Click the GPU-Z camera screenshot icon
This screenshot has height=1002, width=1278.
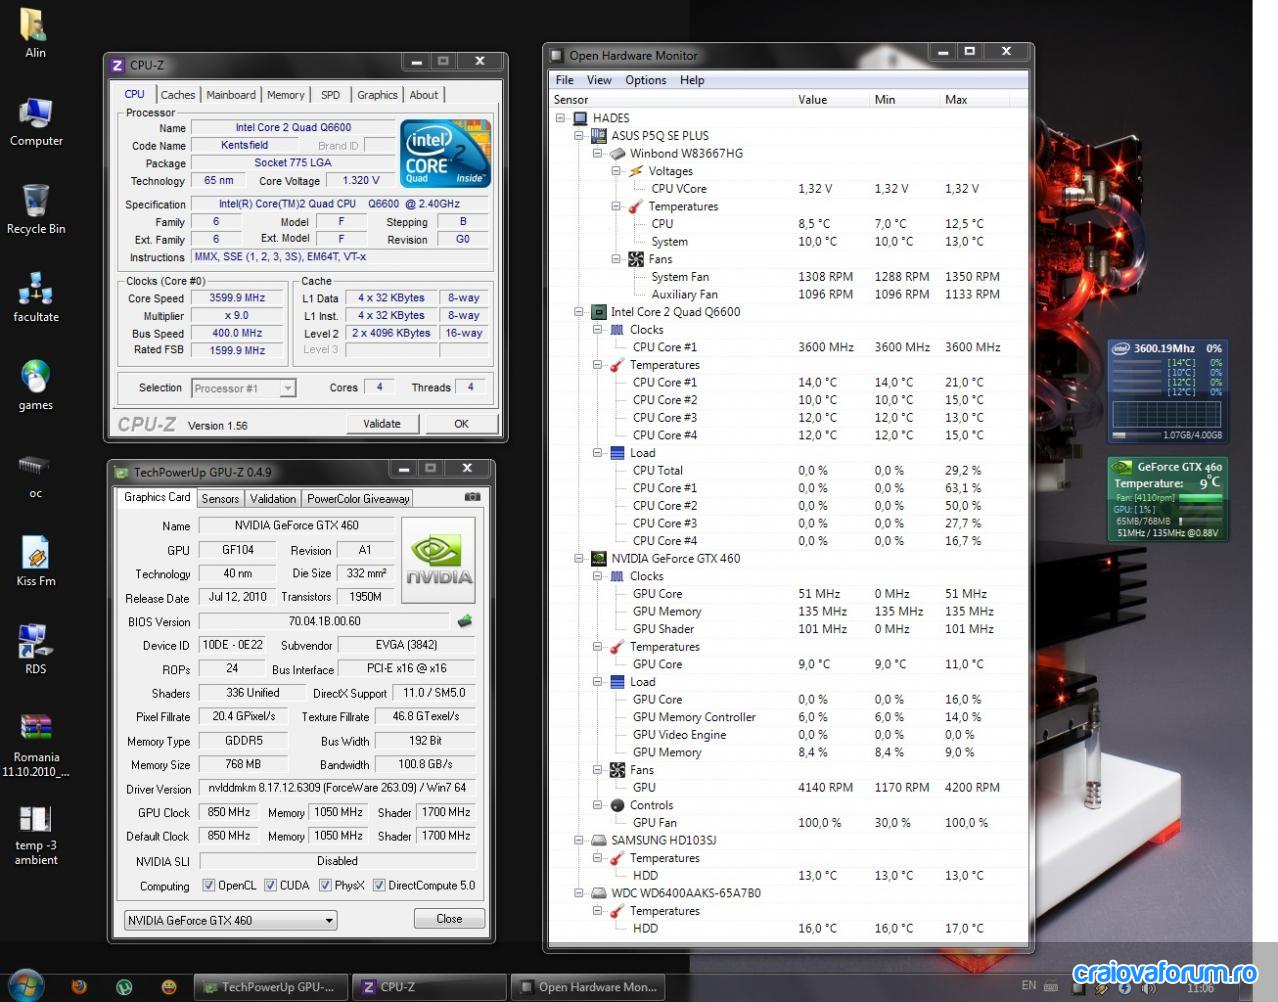[x=472, y=497]
